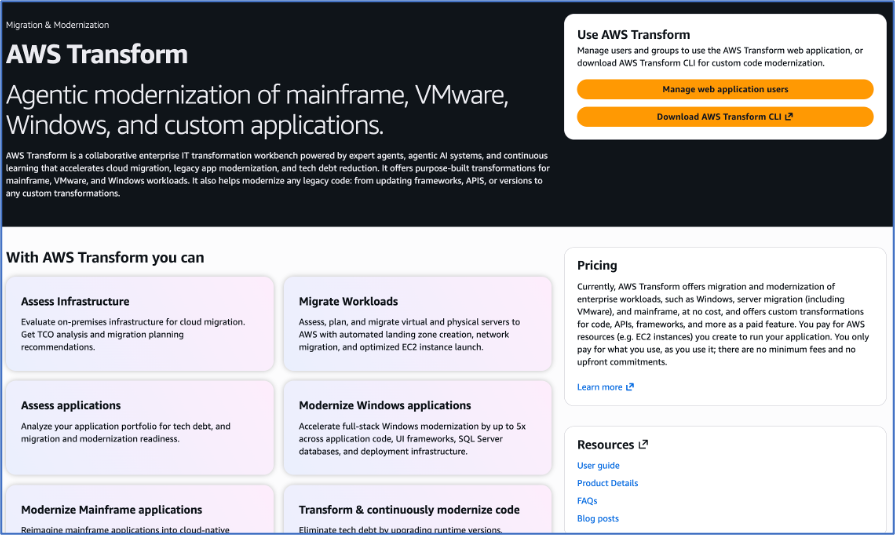896x536 pixels.
Task: Select the Assess applications card
Action: pyautogui.click(x=140, y=428)
